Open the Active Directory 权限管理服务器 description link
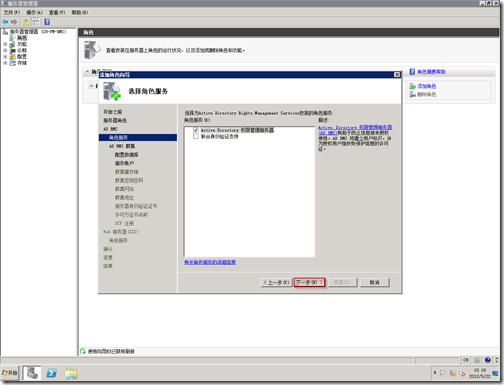Image resolution: width=504 pixels, height=385 pixels. click(355, 130)
